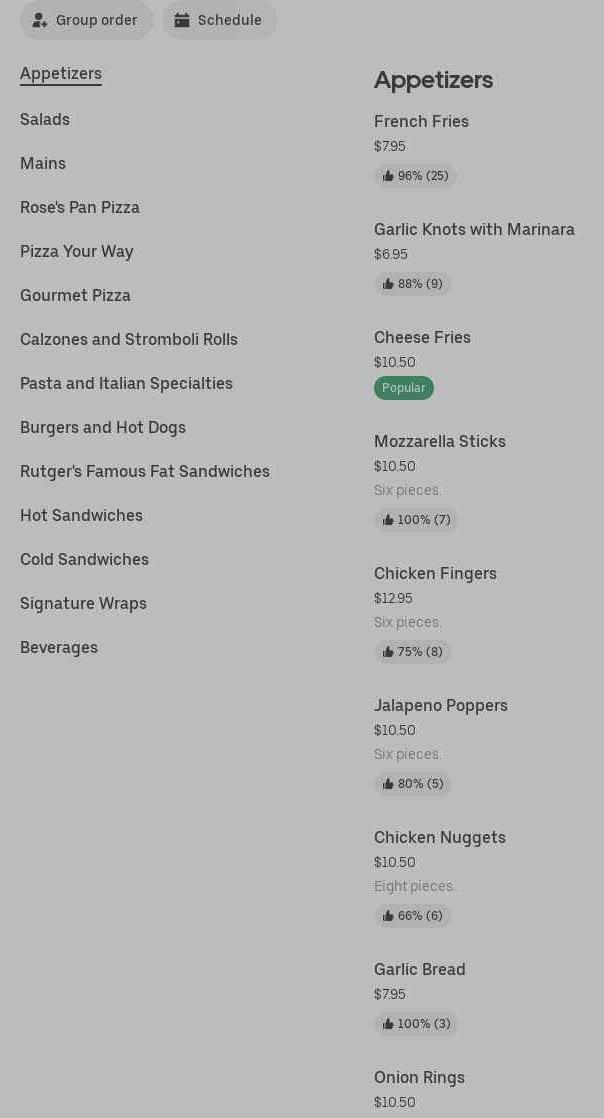
Task: Open Signature Wraps category
Action: tap(83, 604)
